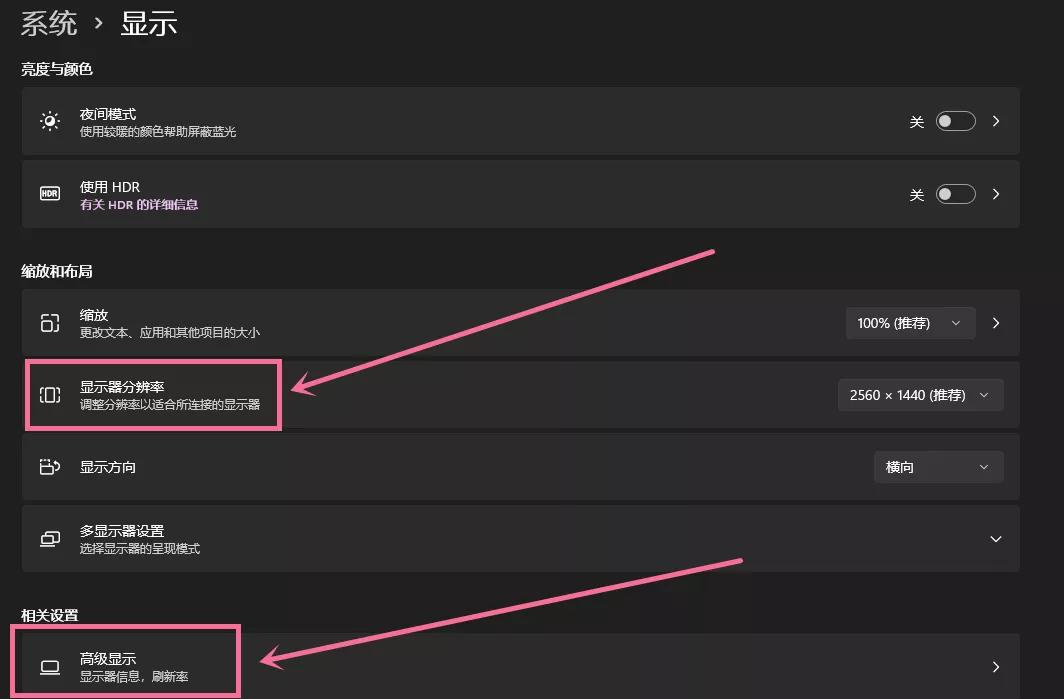Open night mode settings chevron
This screenshot has width=1064, height=699.
[x=996, y=121]
